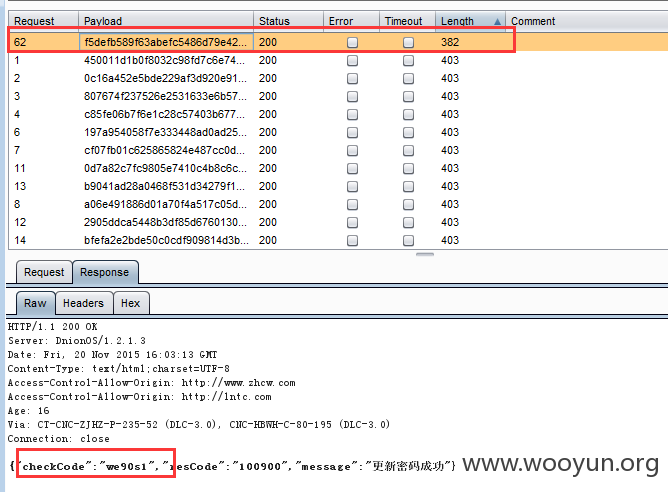Select payload 450011d1b0f8032c98fd7c6e74...
Viewport: 668px width, 492px height.
point(164,60)
